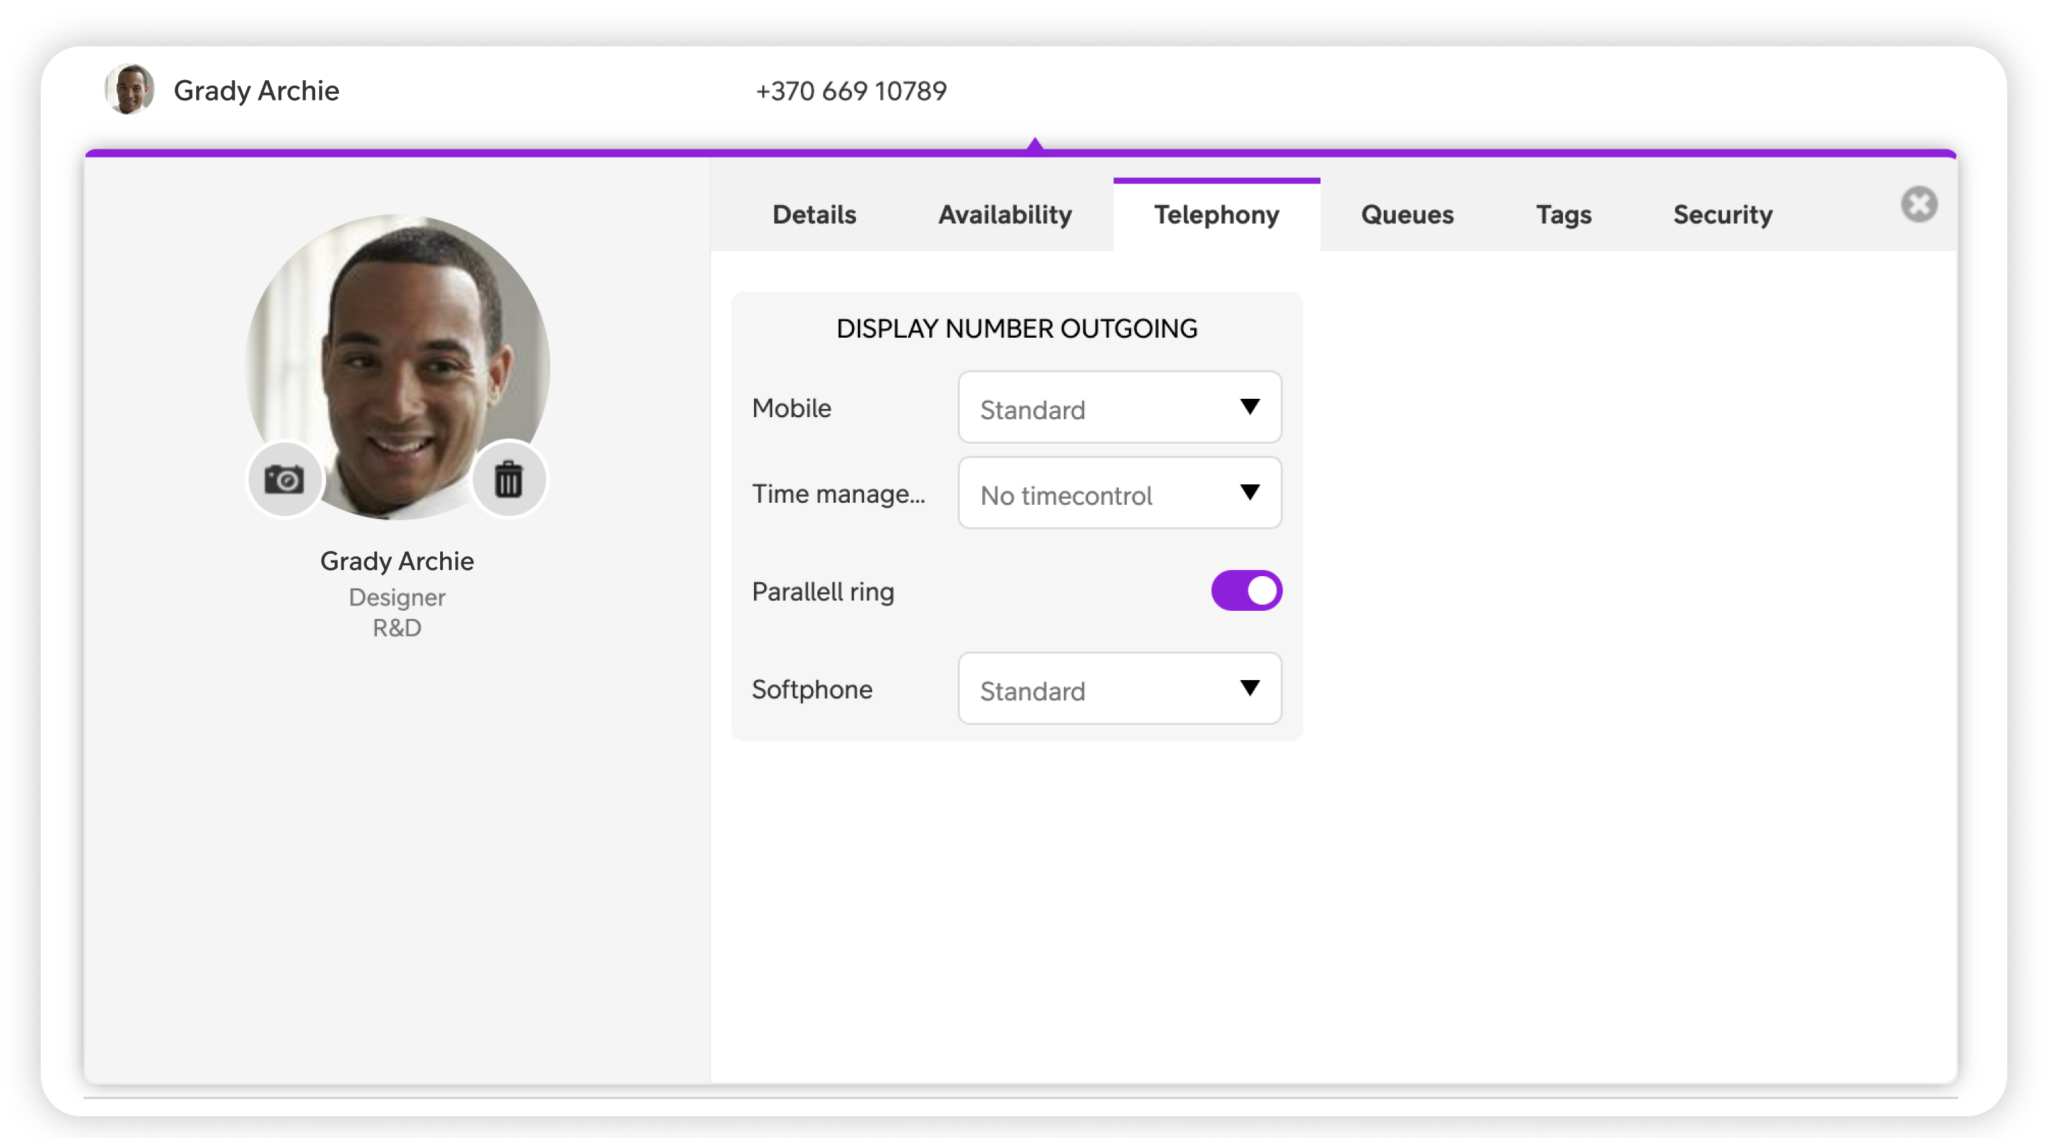
Task: Select the Telephony tab
Action: point(1216,214)
